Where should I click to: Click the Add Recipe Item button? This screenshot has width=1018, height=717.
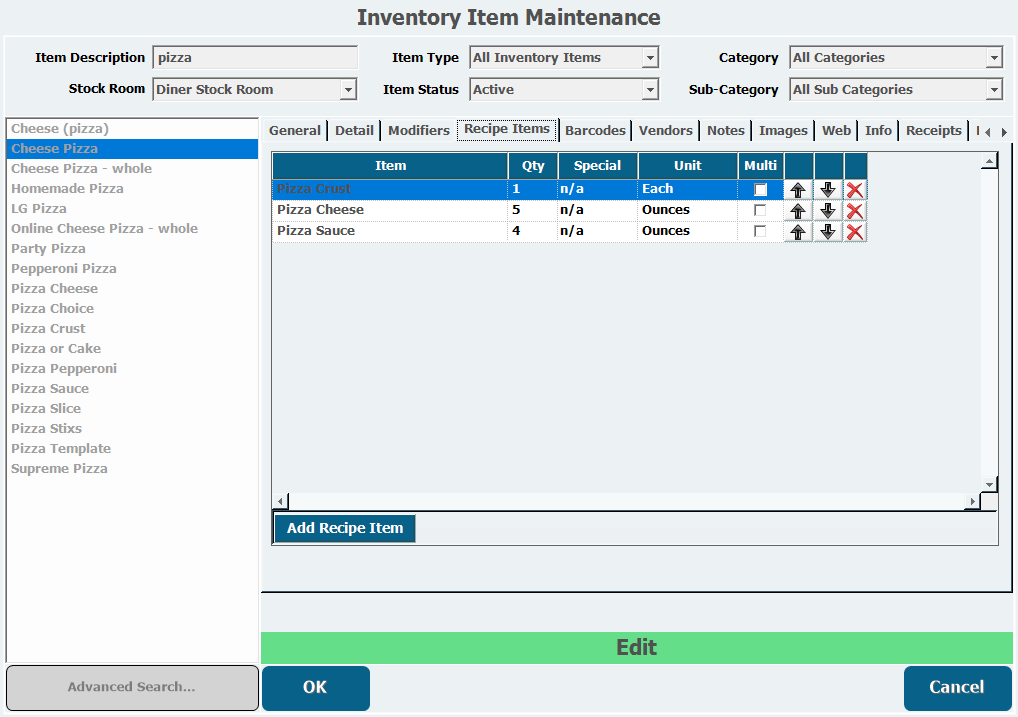tap(344, 528)
